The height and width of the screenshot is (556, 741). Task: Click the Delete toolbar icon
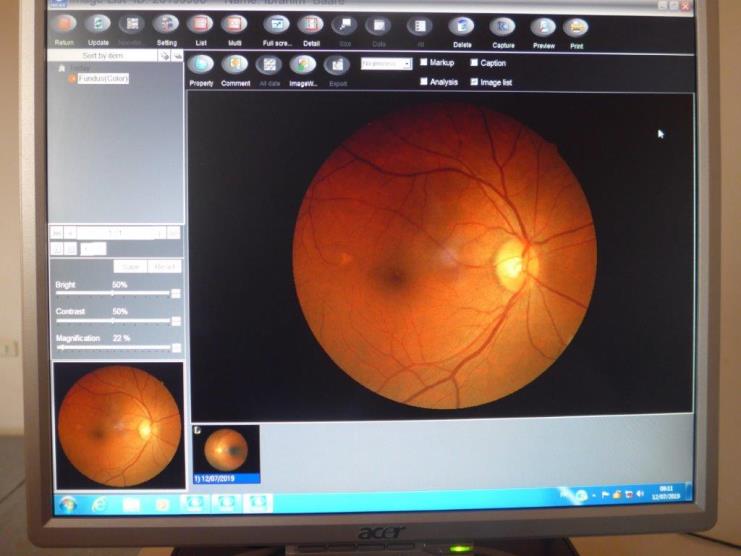pyautogui.click(x=462, y=26)
